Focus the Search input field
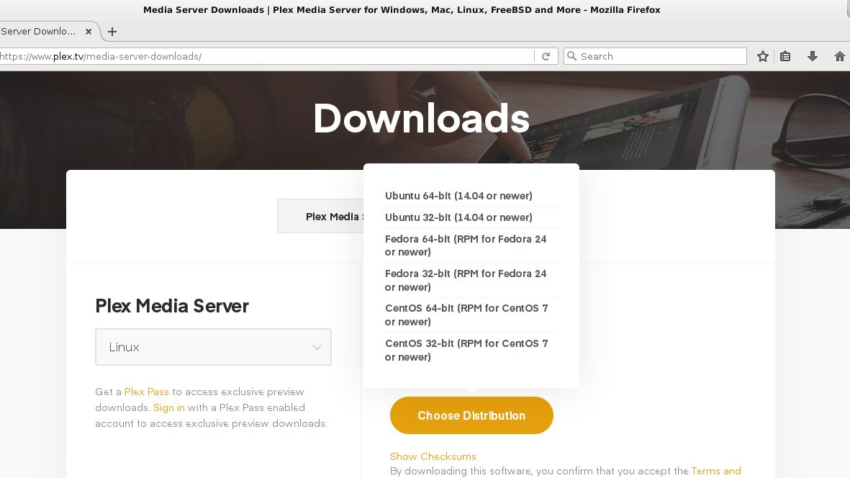850x478 pixels. pos(655,56)
